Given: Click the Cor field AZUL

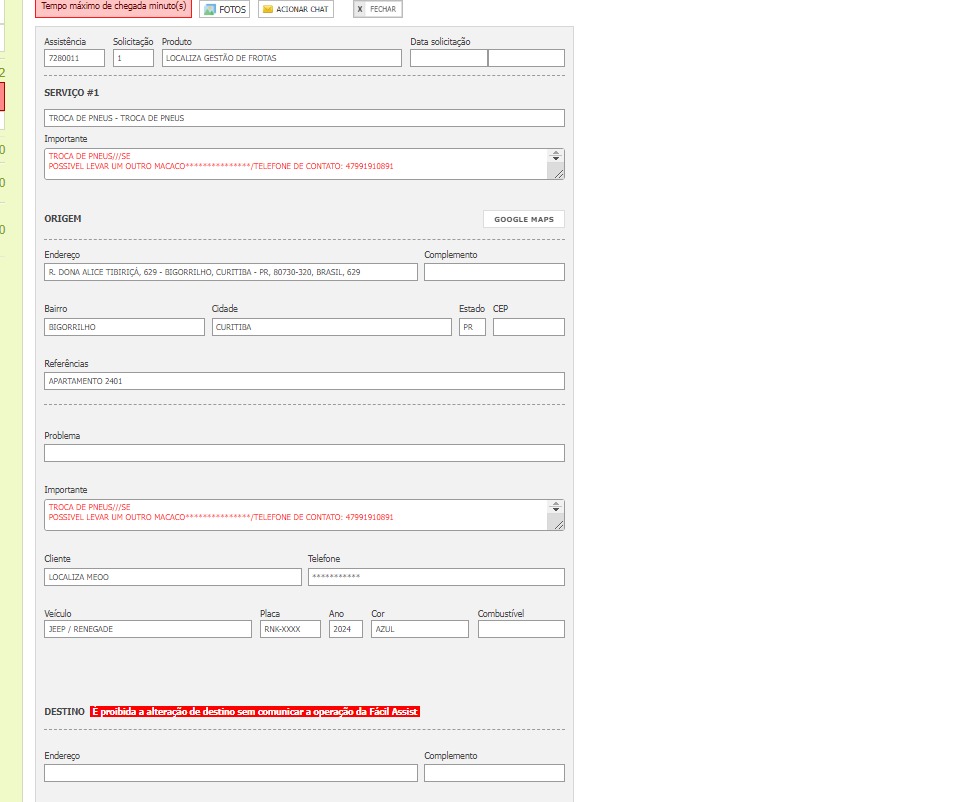Looking at the screenshot, I should pyautogui.click(x=420, y=629).
